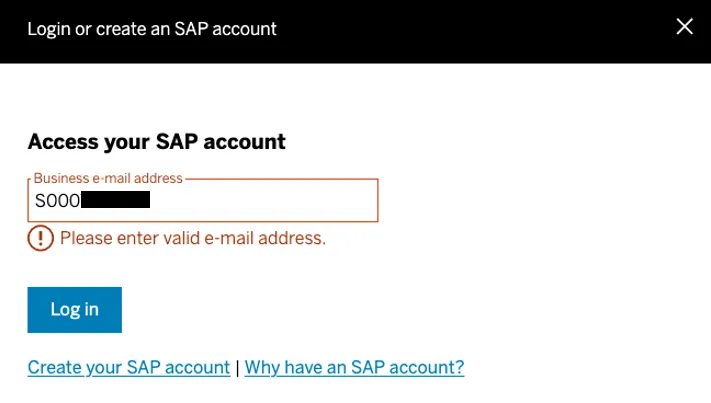
Task: Click the Access your SAP account heading
Action: click(157, 141)
